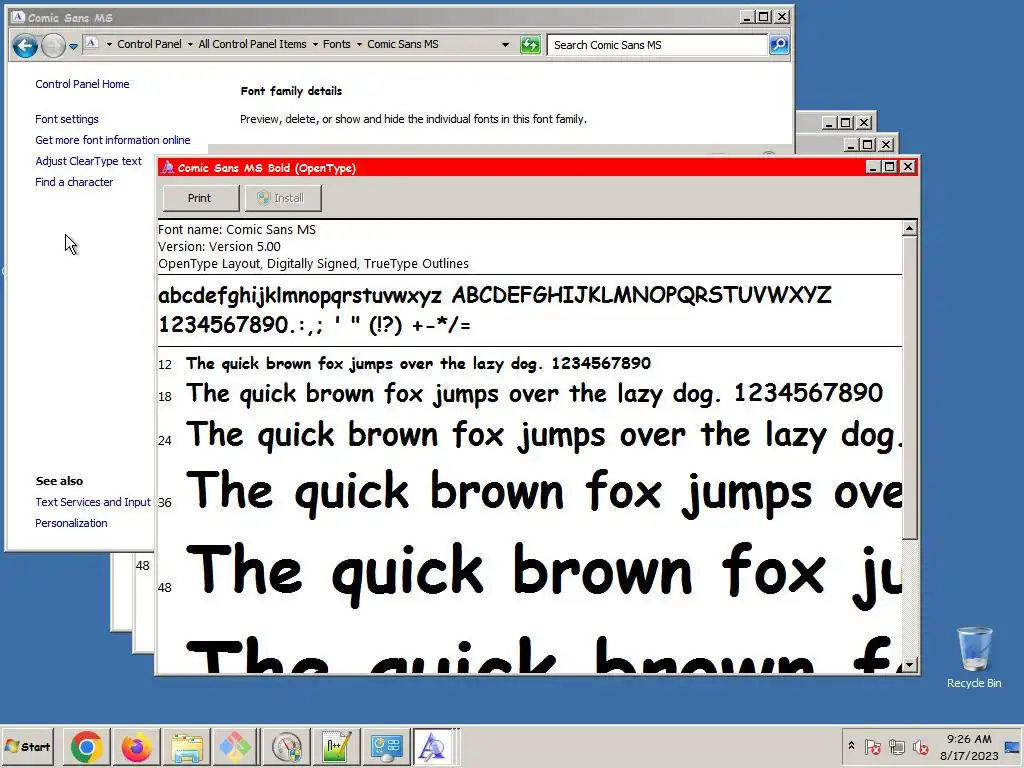
Task: Select Control Panel breadcrumb in address bar
Action: pyautogui.click(x=149, y=44)
